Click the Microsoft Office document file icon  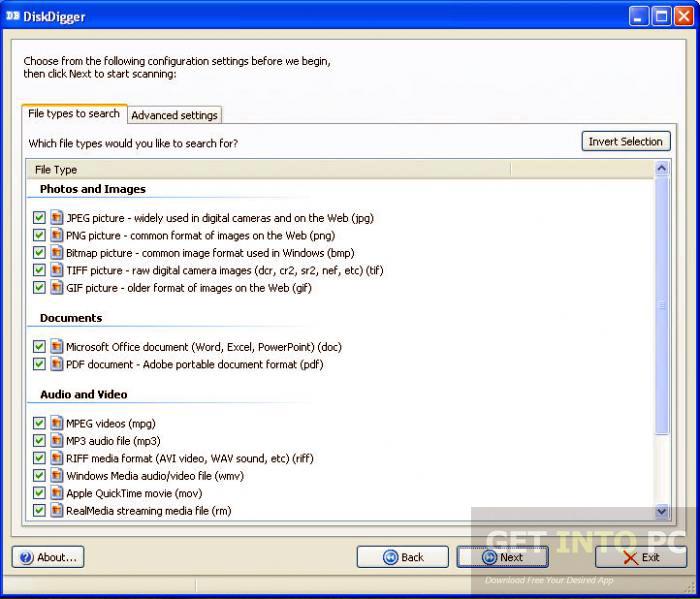(x=56, y=347)
